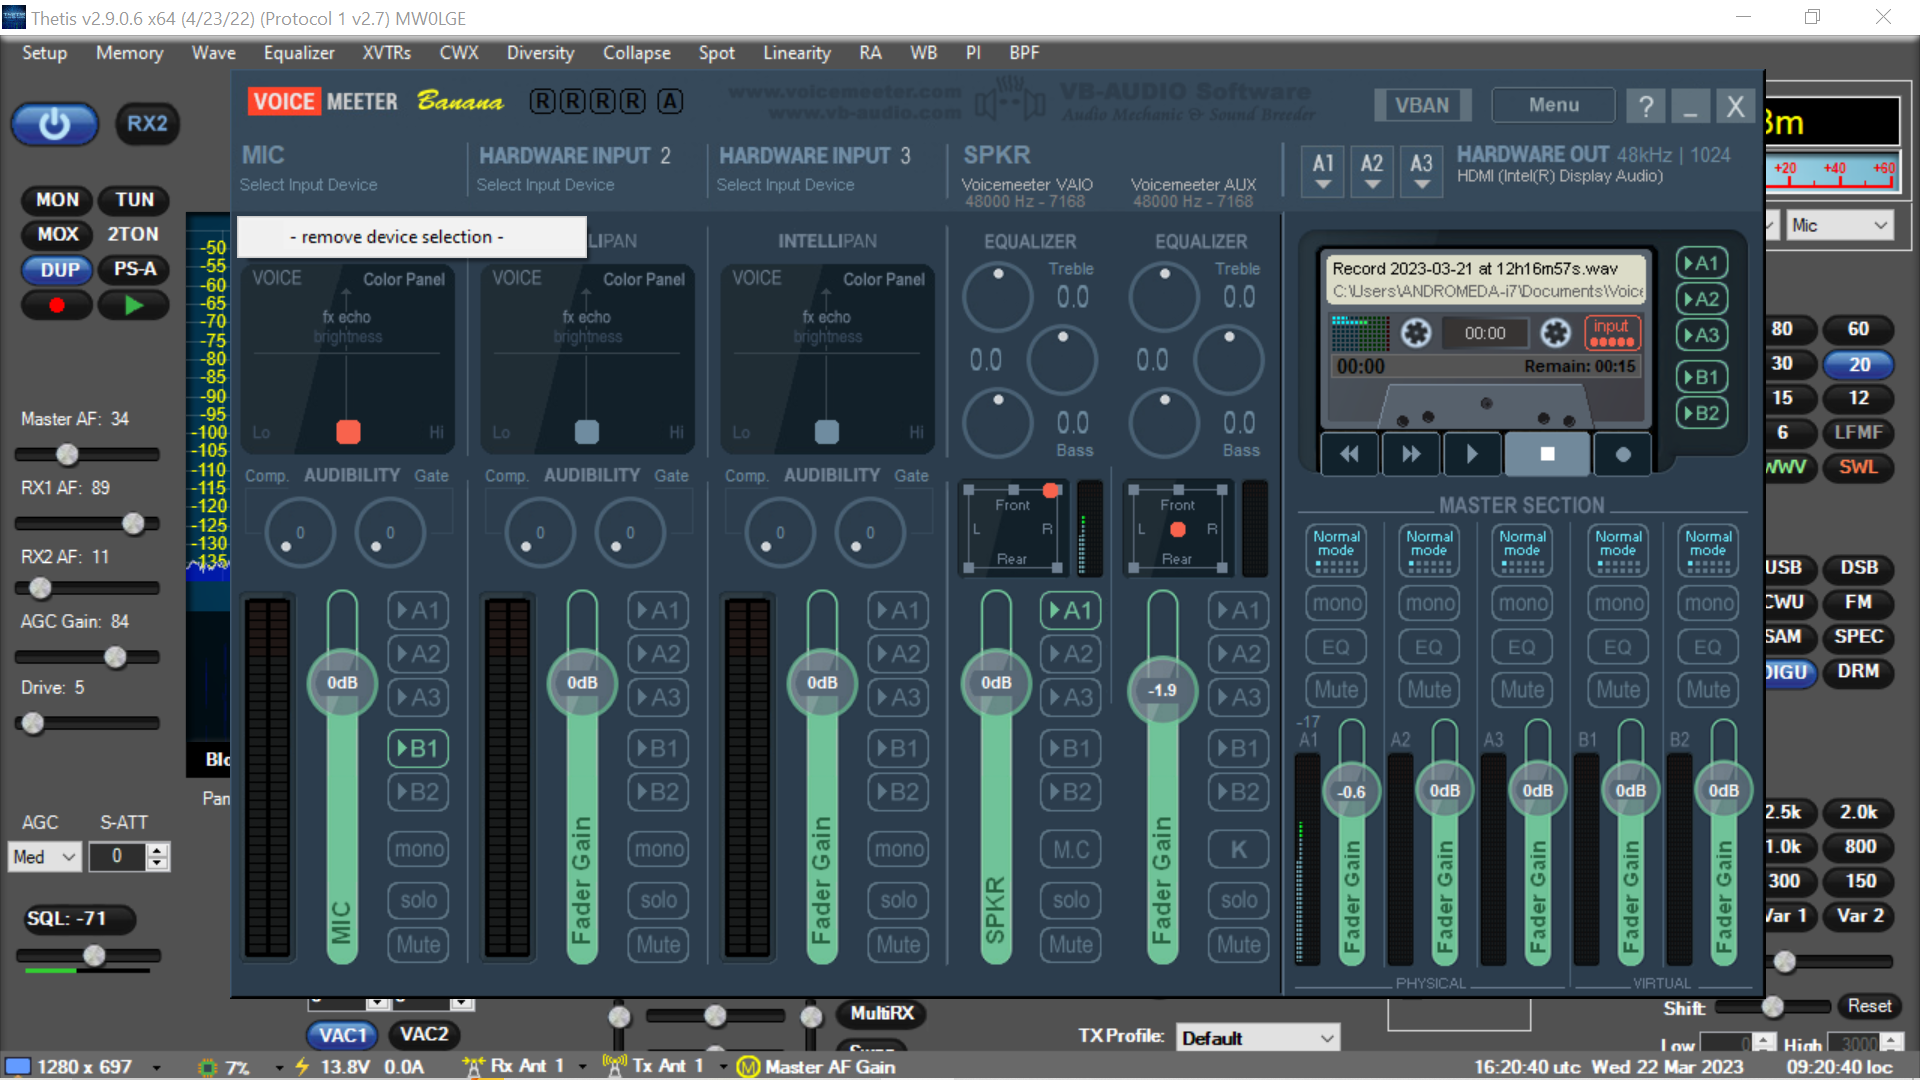The image size is (1920, 1080).
Task: Toggle mono on master A1 bus
Action: [1337, 603]
